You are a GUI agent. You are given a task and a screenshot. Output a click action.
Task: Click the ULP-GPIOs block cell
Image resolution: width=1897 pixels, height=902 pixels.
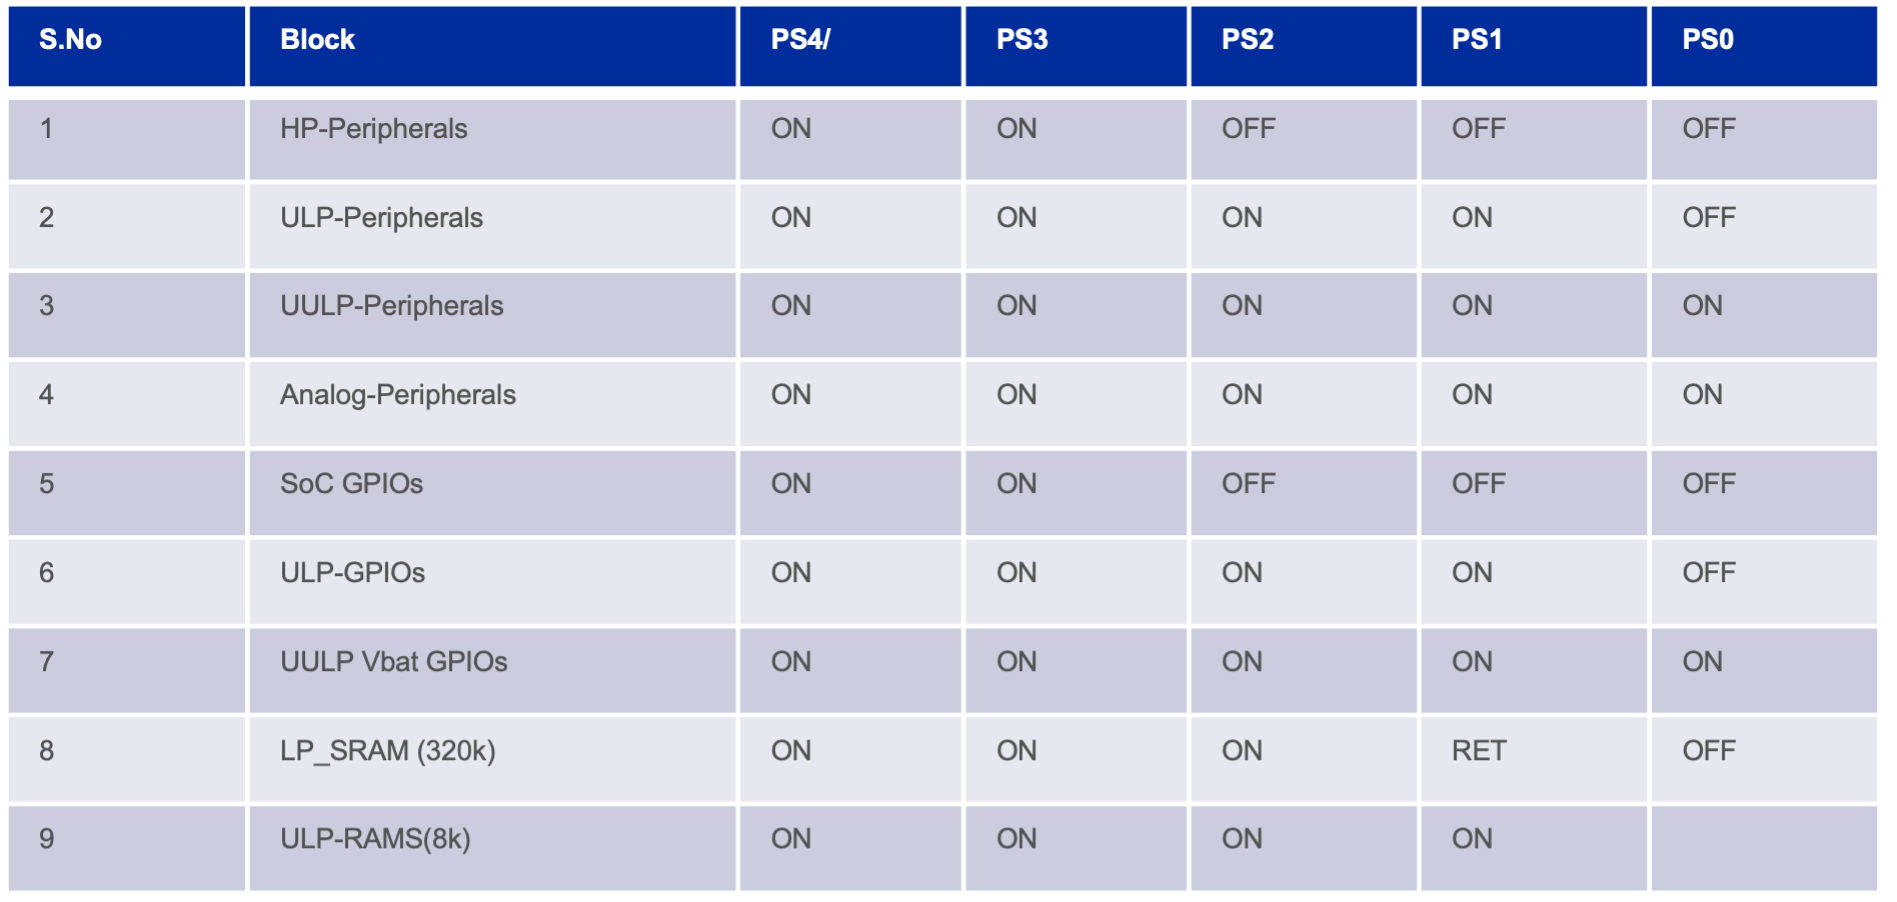tap(493, 582)
